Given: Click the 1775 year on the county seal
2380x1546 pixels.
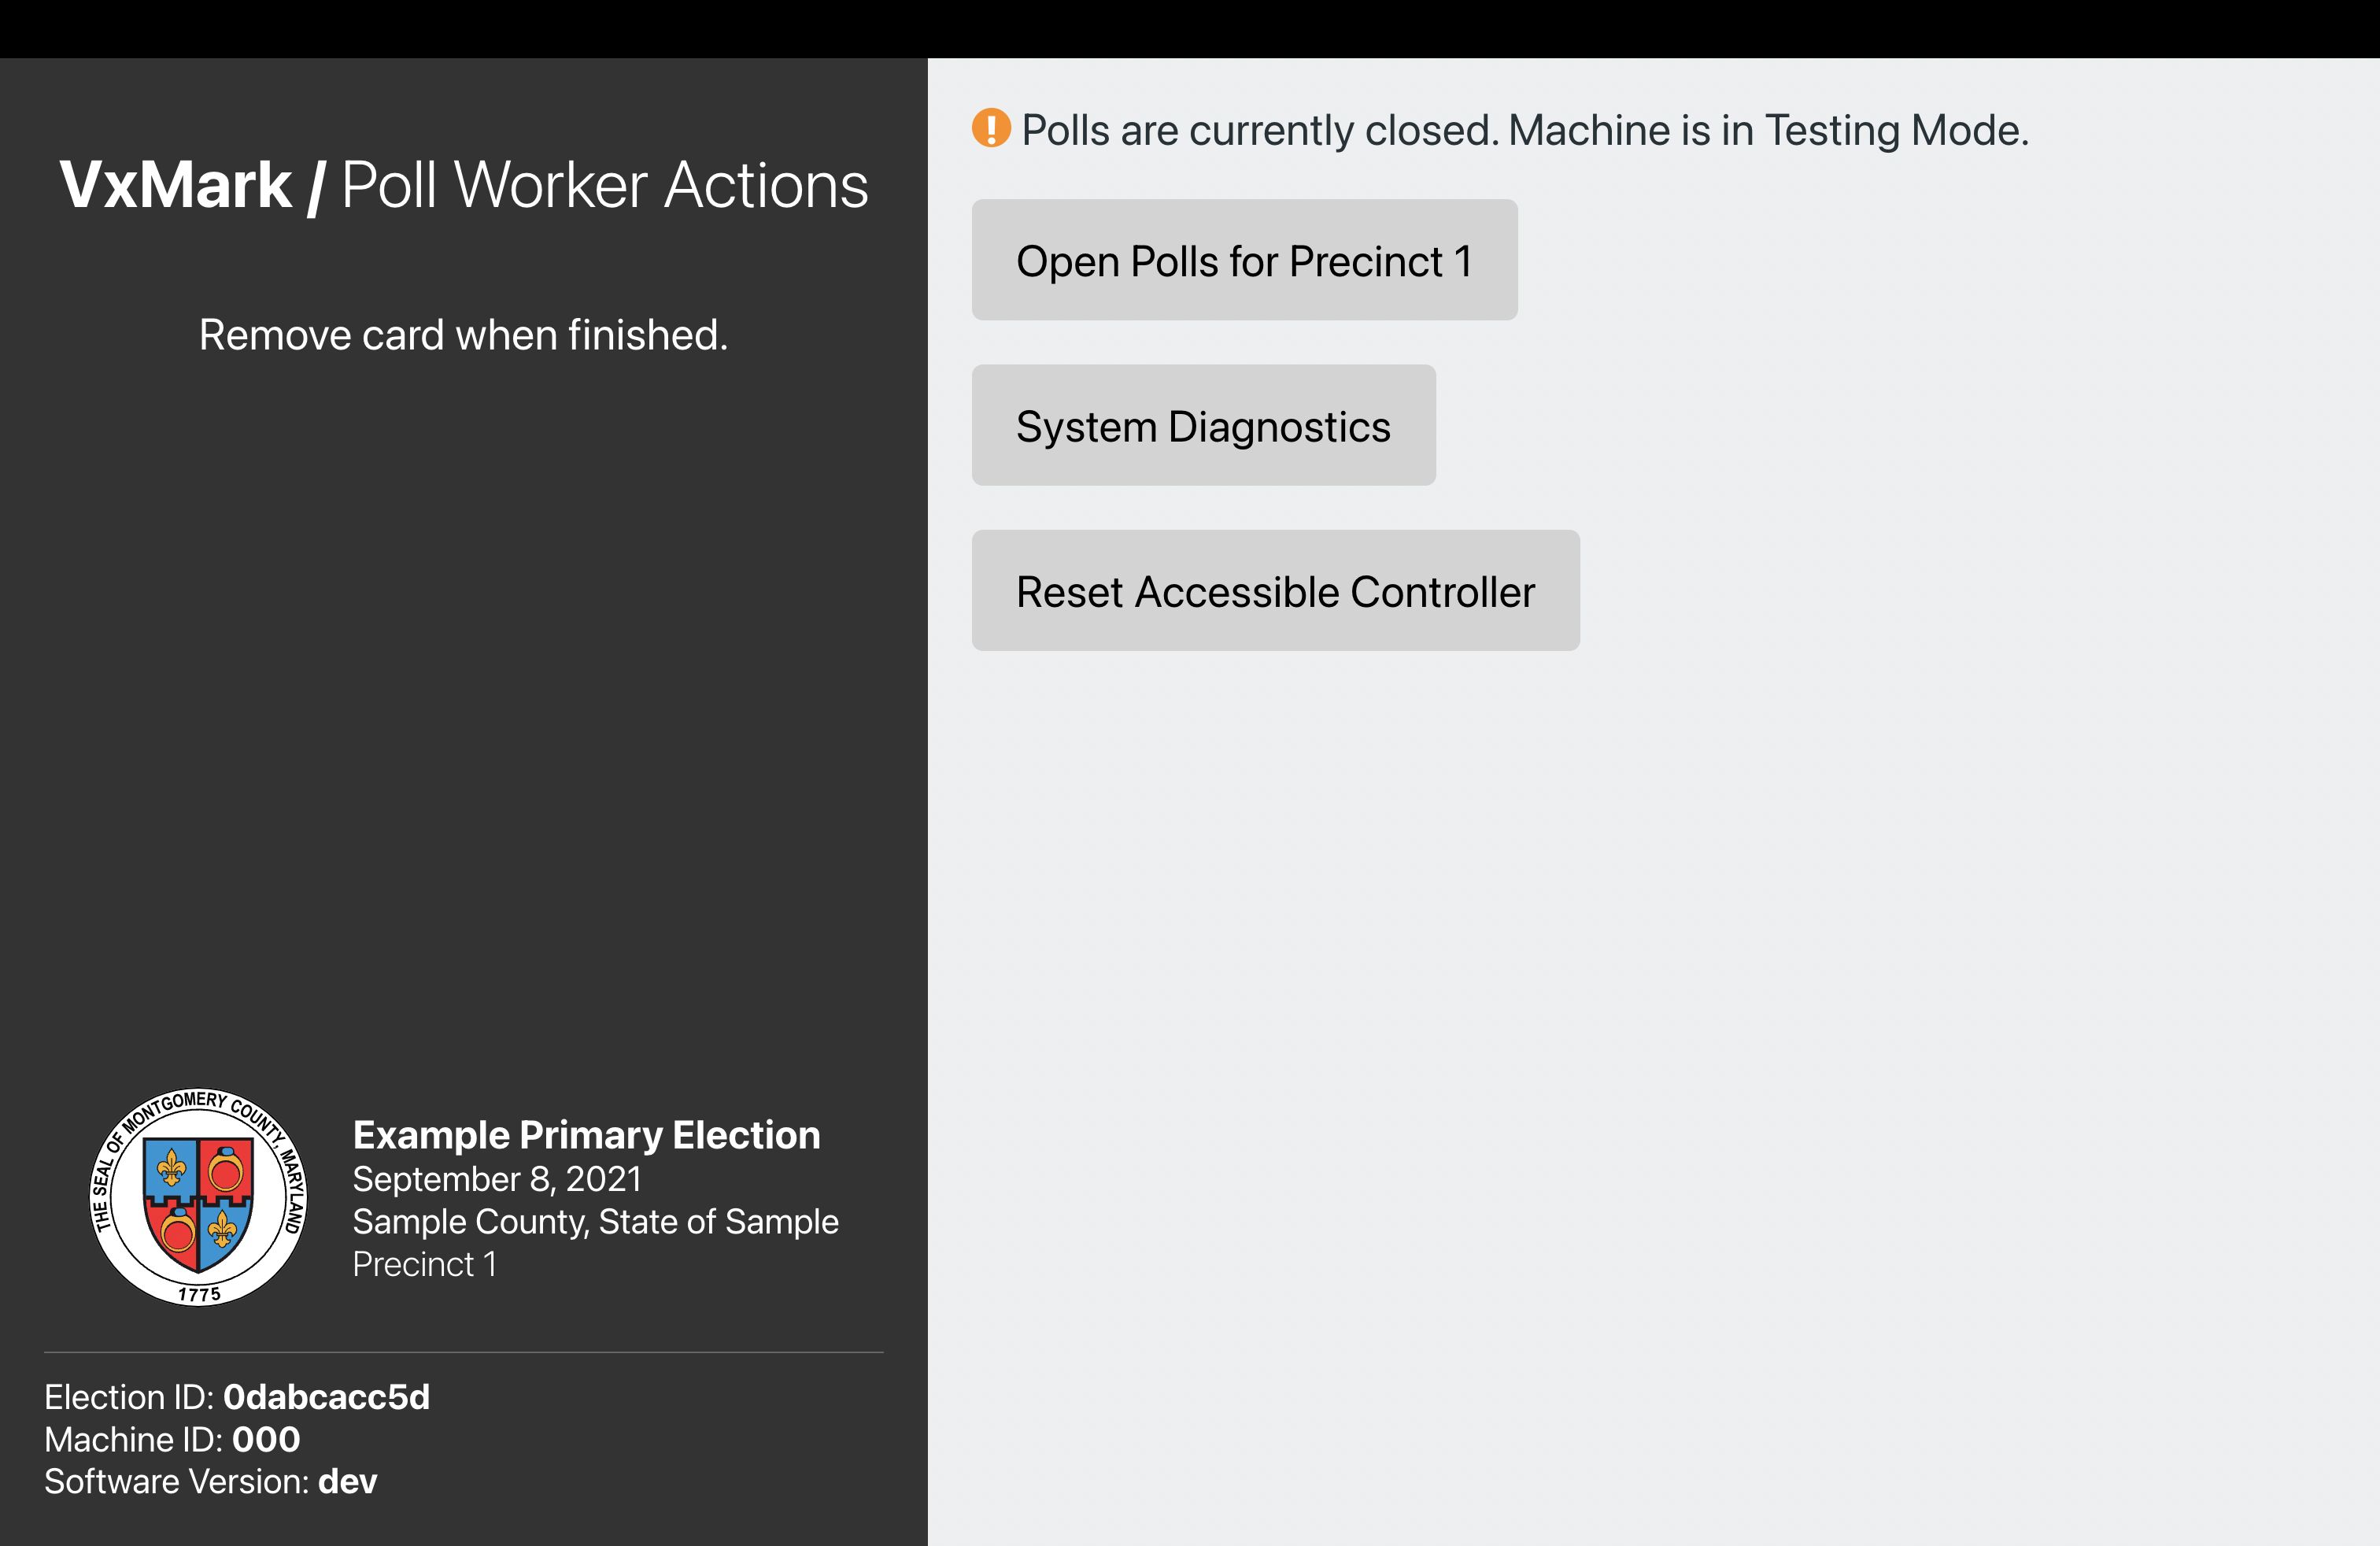Looking at the screenshot, I should click(198, 1295).
